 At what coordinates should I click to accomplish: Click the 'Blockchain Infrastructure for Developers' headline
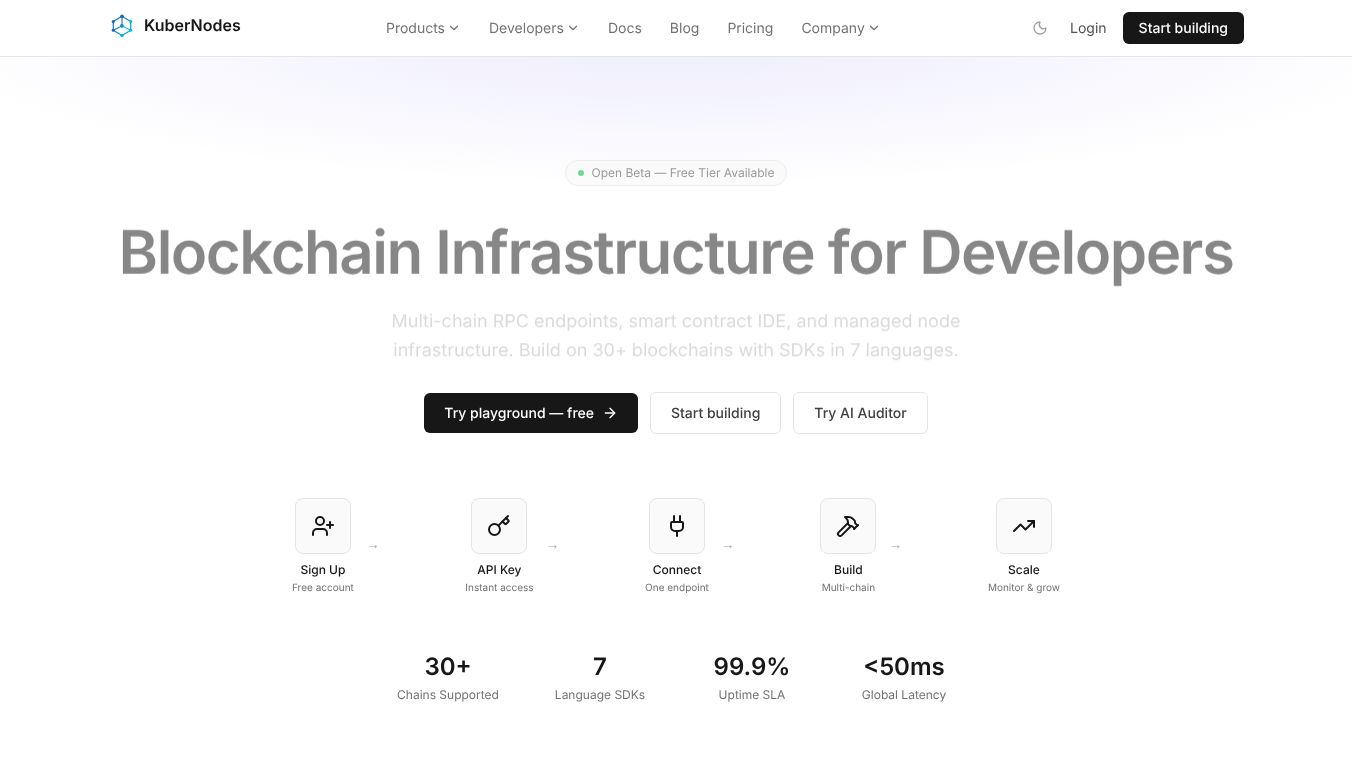pyautogui.click(x=676, y=252)
